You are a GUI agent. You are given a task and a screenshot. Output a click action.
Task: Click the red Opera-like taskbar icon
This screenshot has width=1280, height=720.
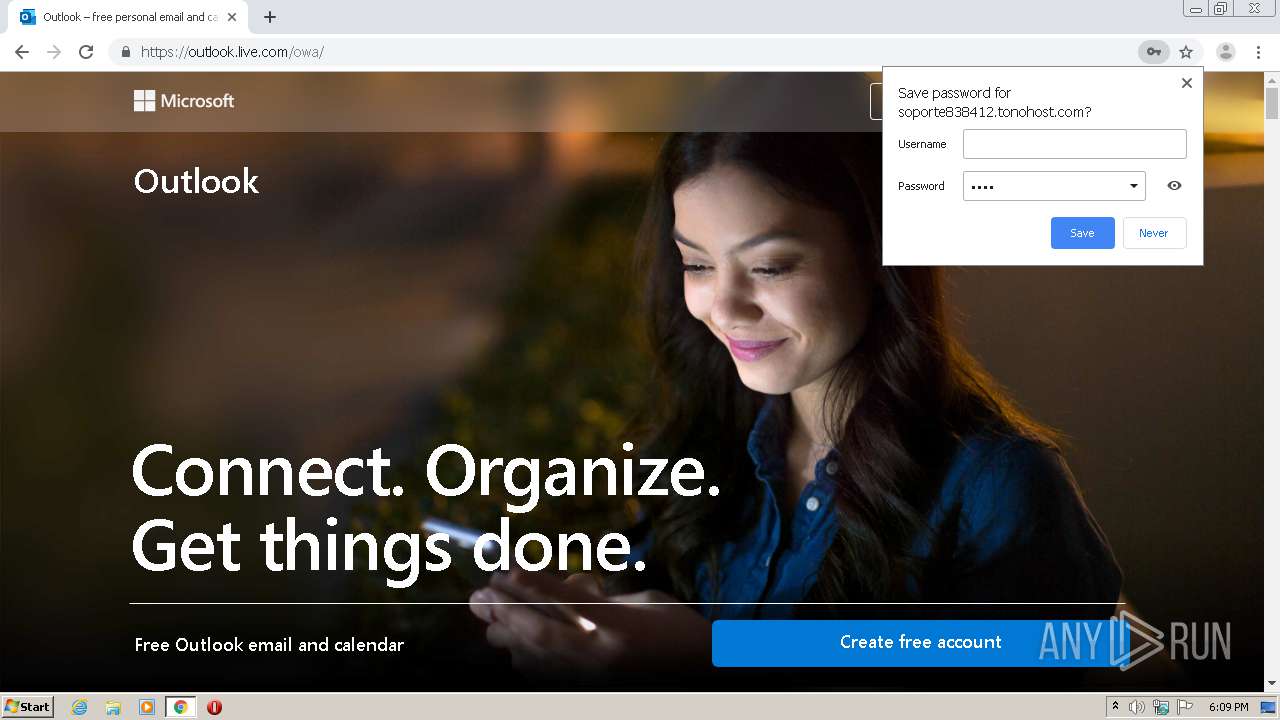tap(214, 707)
